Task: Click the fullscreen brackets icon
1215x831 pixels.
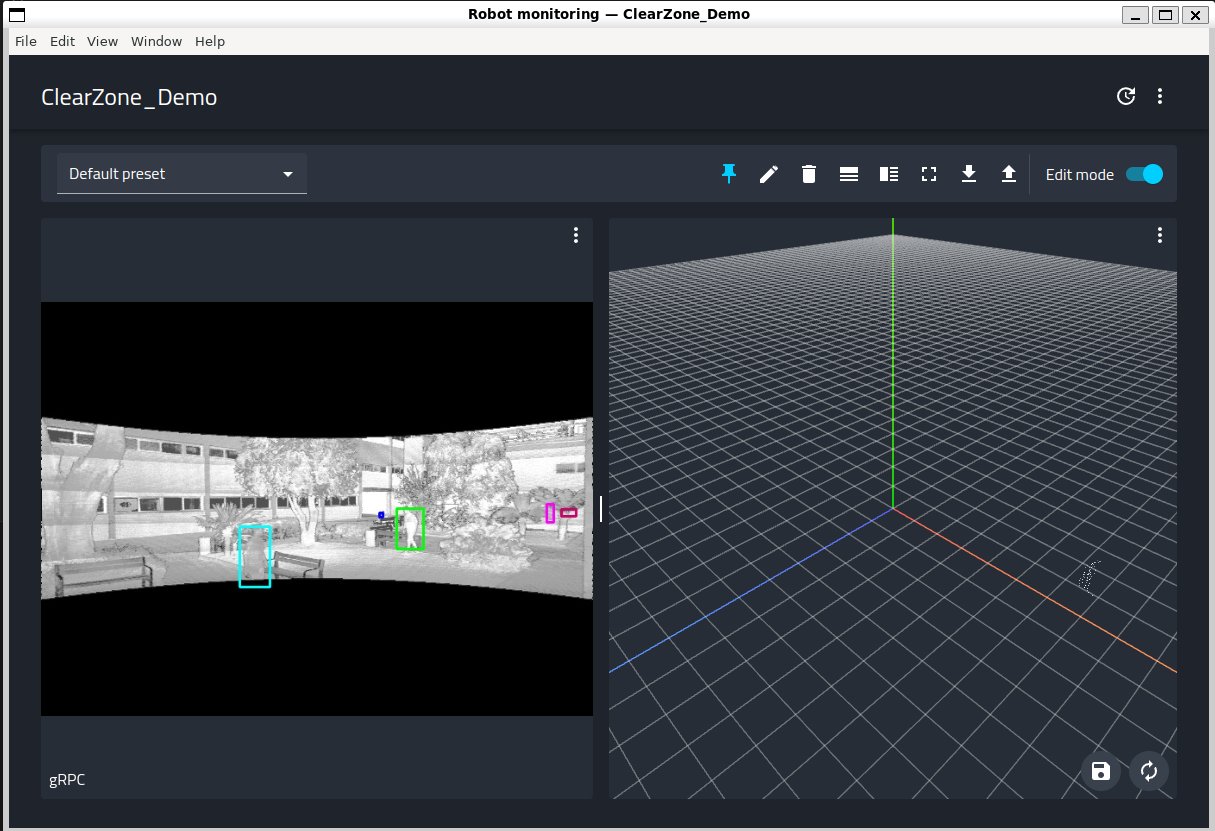Action: (x=929, y=174)
